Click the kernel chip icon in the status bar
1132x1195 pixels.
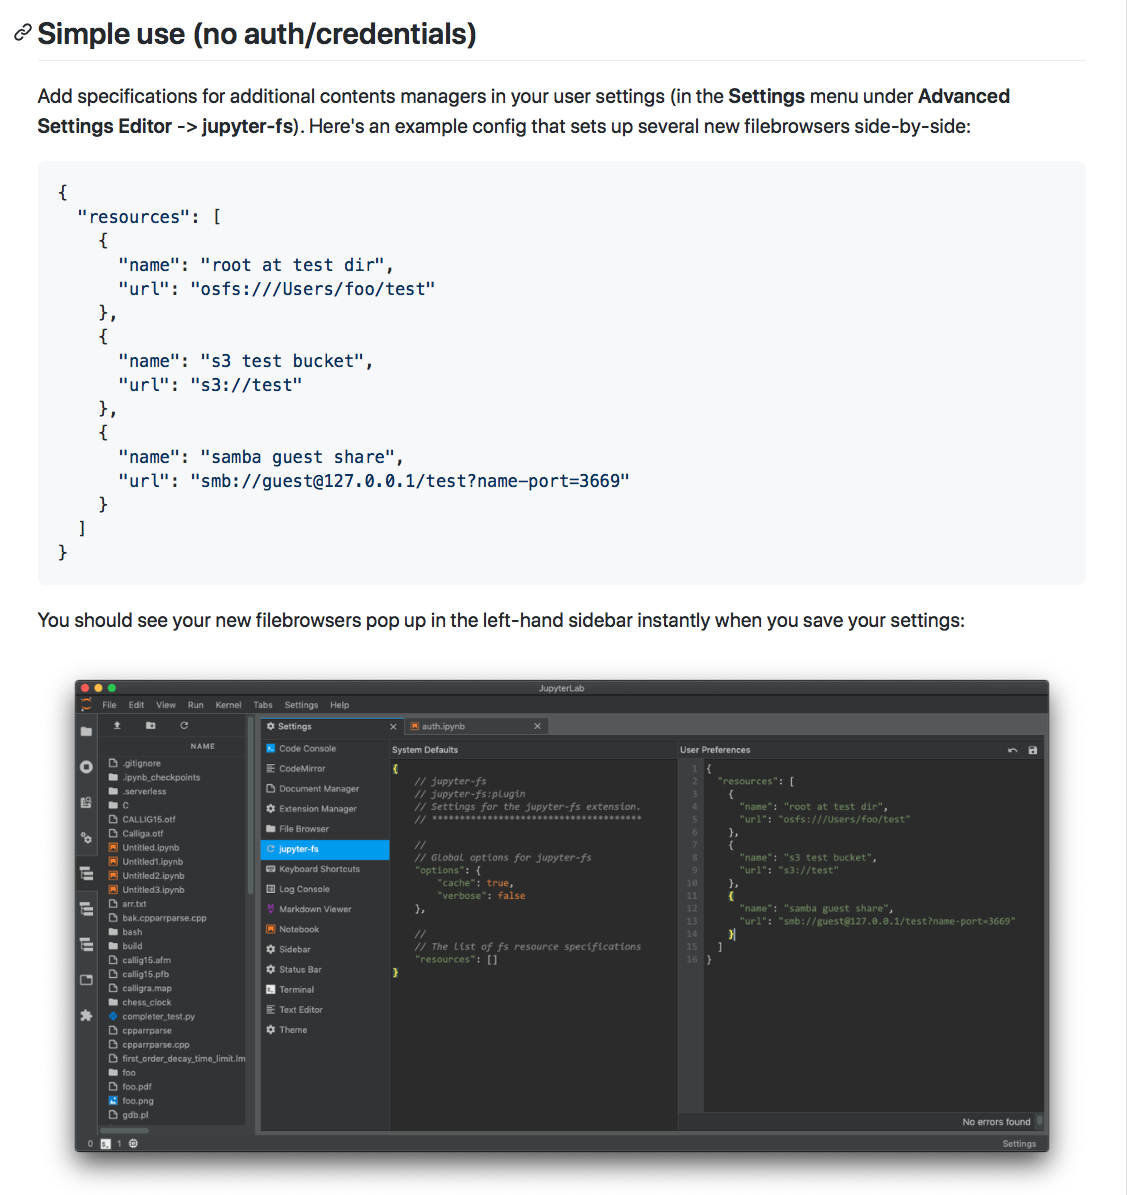[x=133, y=1143]
